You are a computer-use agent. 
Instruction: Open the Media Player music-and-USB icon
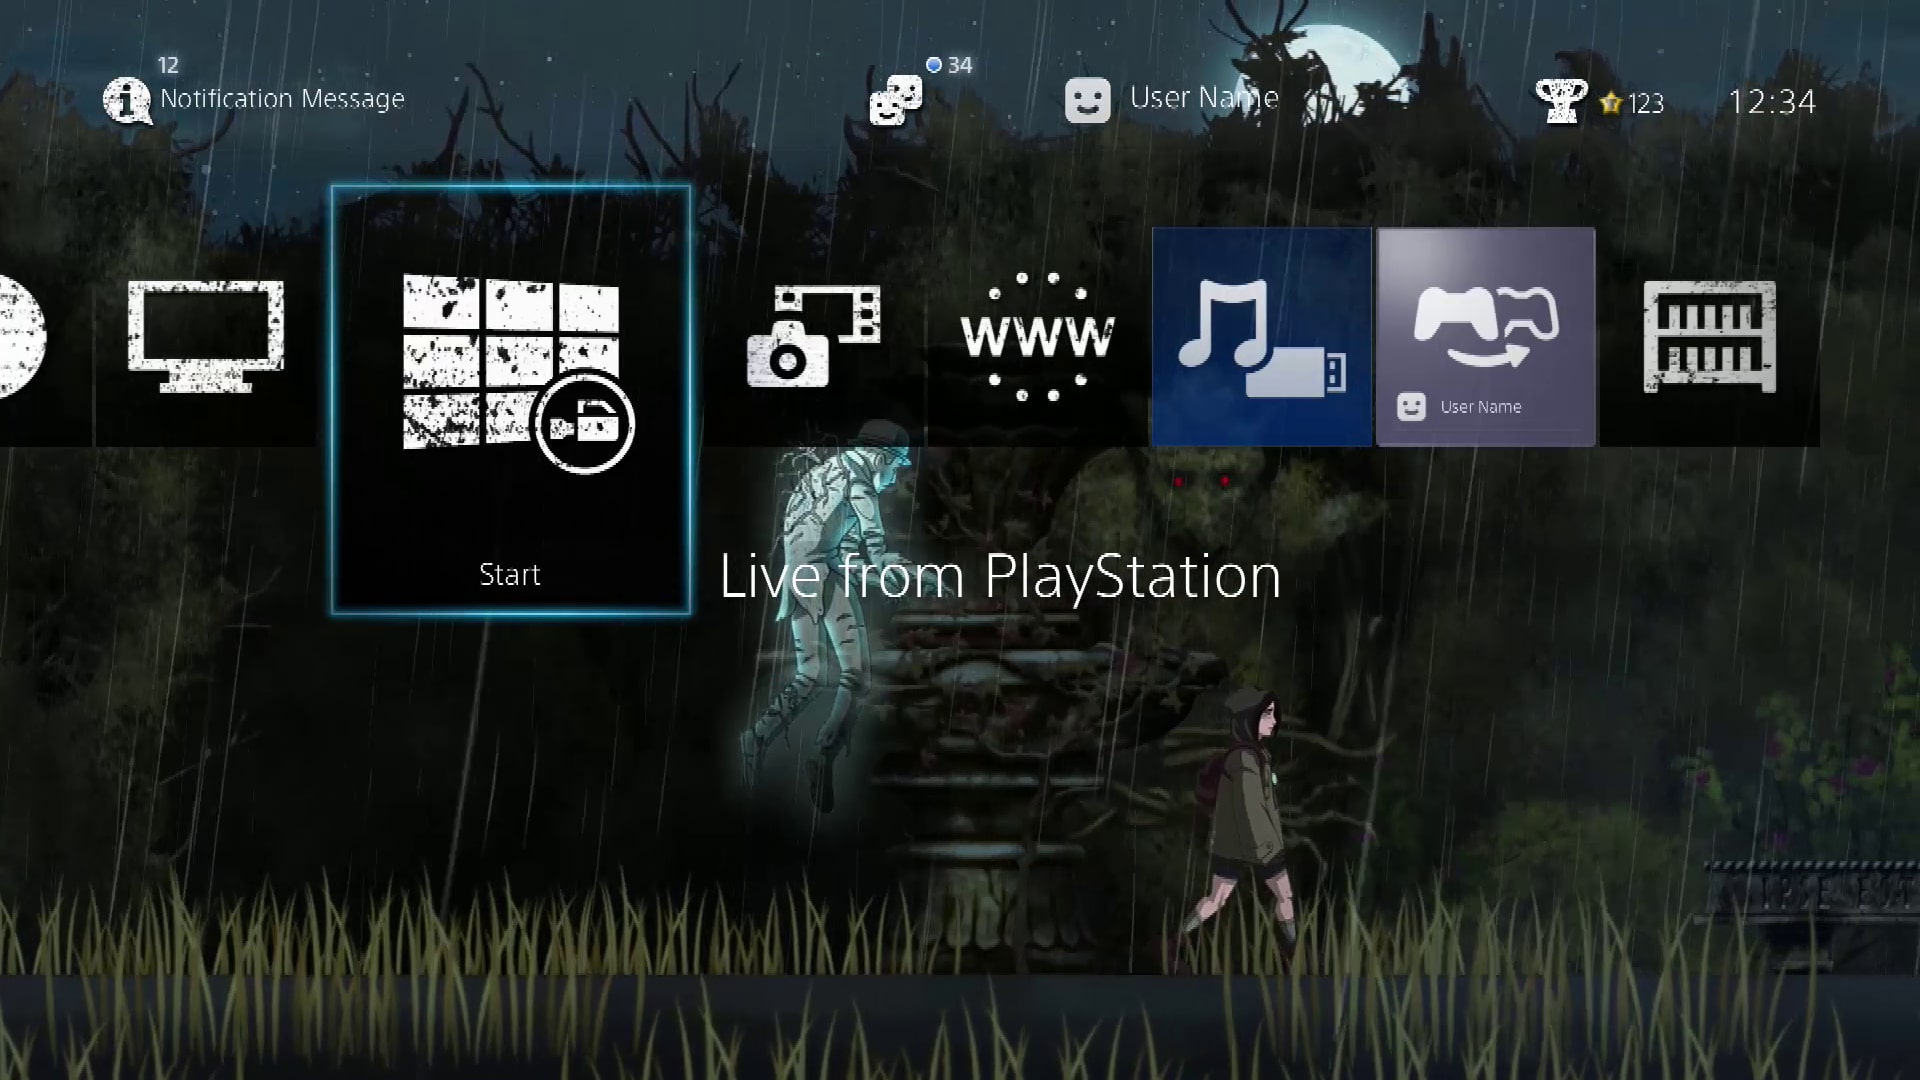coord(1260,335)
